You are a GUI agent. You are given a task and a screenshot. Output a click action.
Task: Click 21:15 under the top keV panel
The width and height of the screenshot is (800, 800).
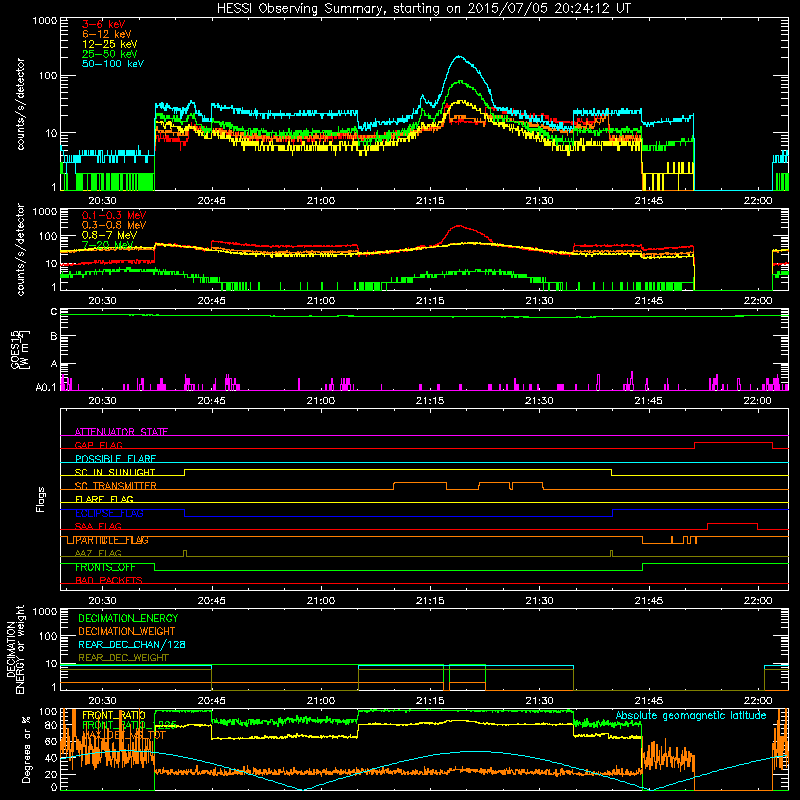(430, 201)
